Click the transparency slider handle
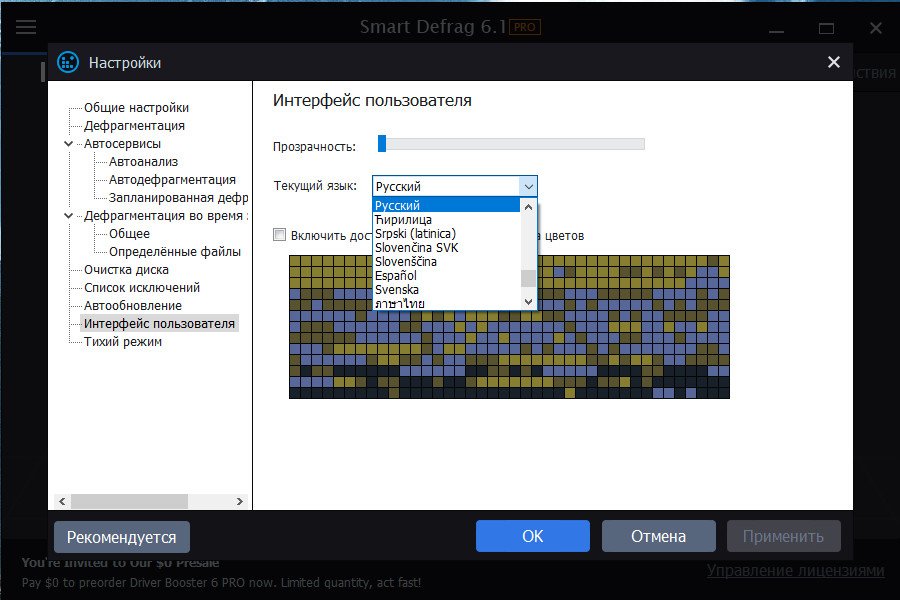 coord(382,144)
